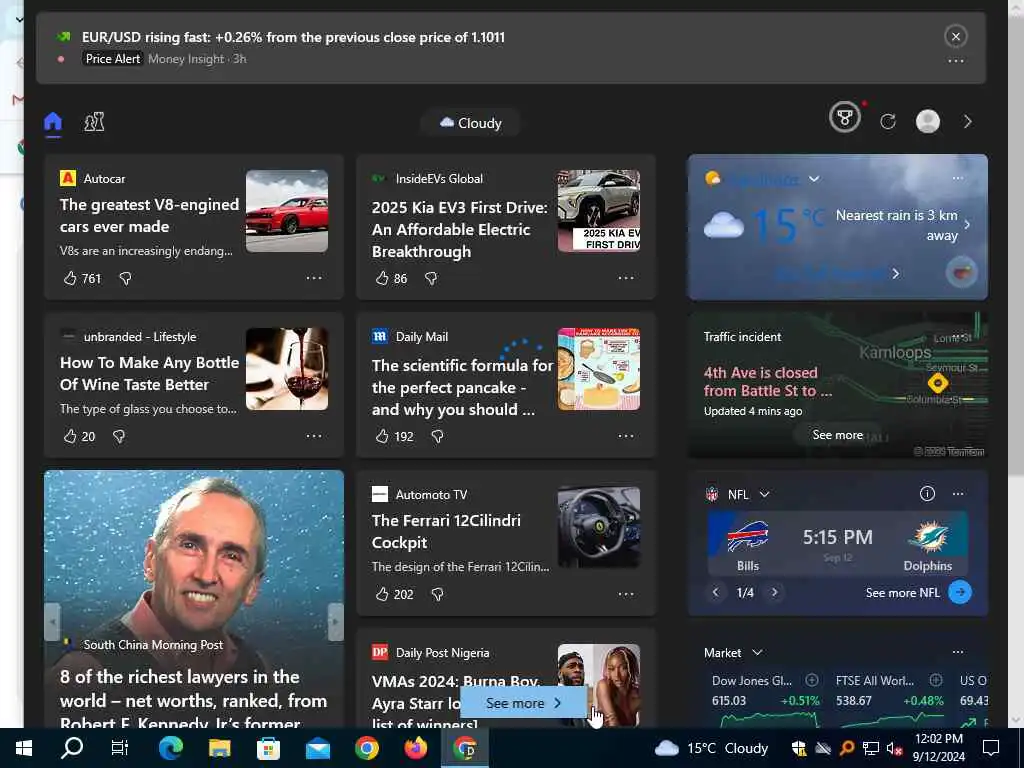This screenshot has width=1024, height=768.
Task: Click the Cloudy weather pill
Action: click(471, 123)
